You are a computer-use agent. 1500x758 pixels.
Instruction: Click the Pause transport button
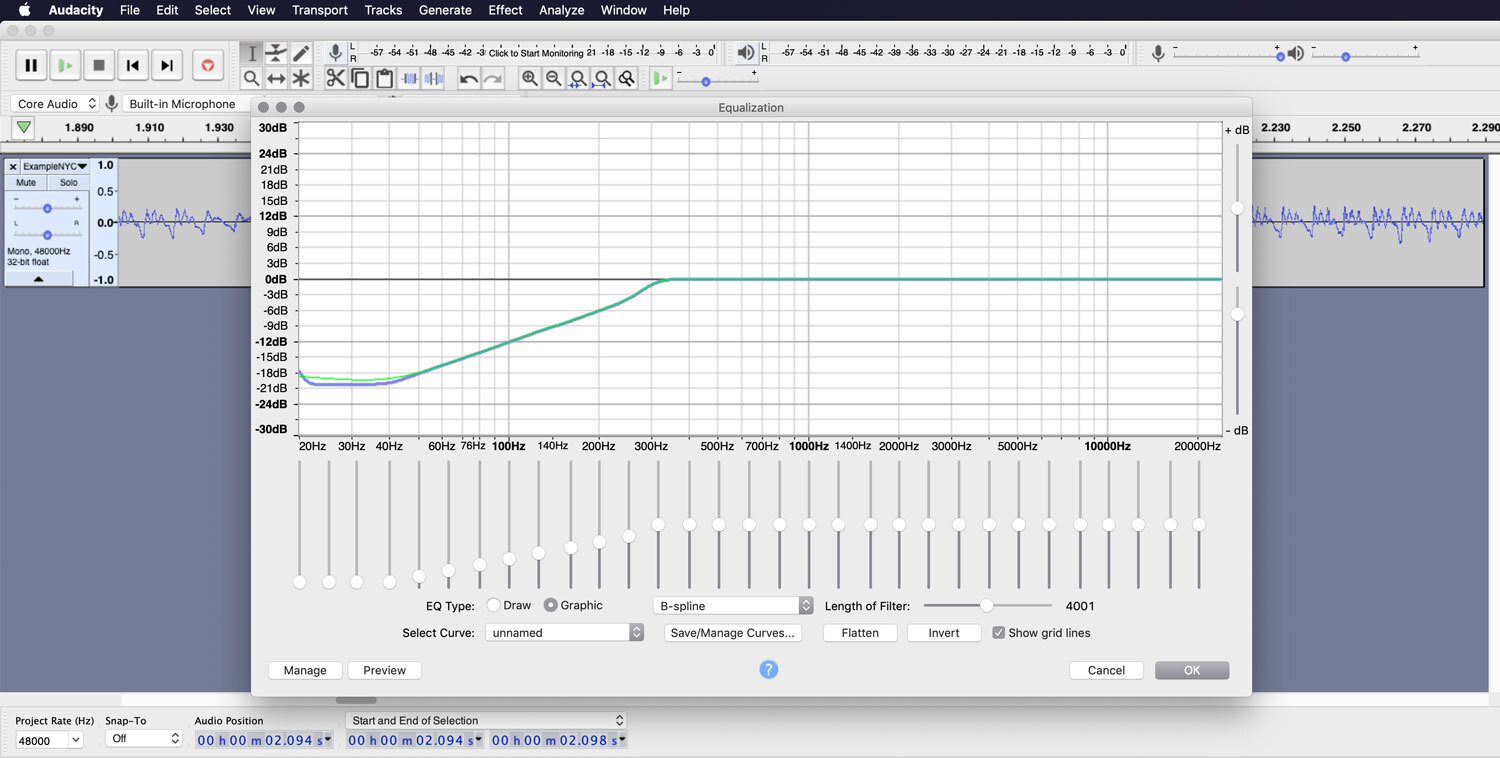click(x=31, y=66)
